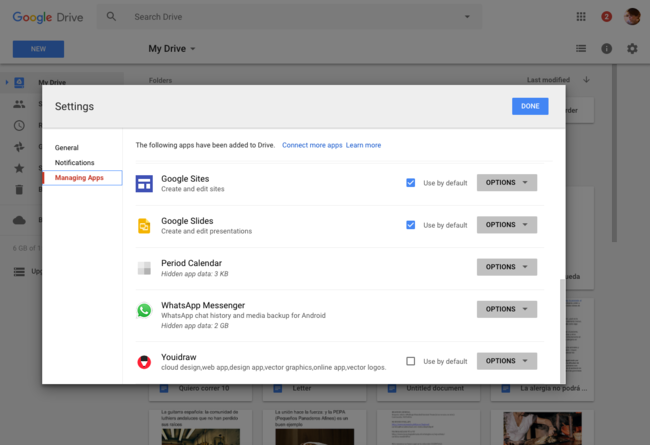Click the New button
This screenshot has height=445, width=650.
38,49
